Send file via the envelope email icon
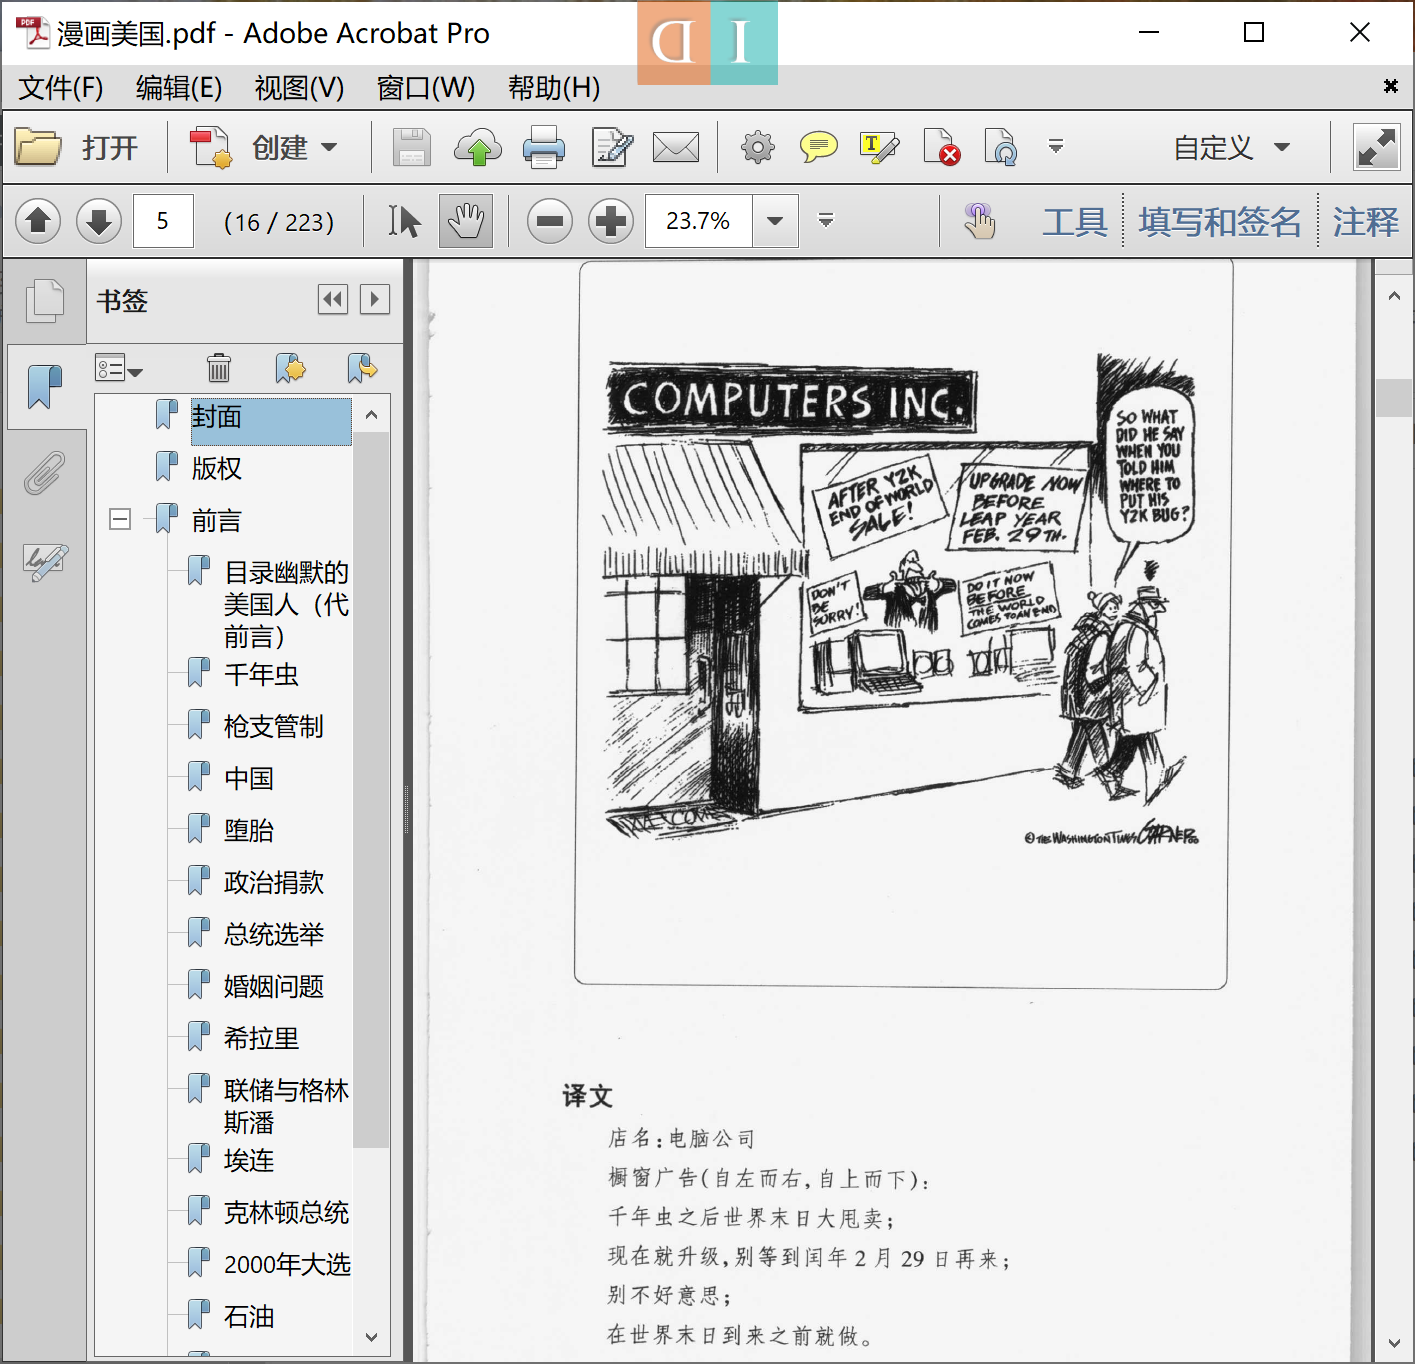 [x=676, y=148]
